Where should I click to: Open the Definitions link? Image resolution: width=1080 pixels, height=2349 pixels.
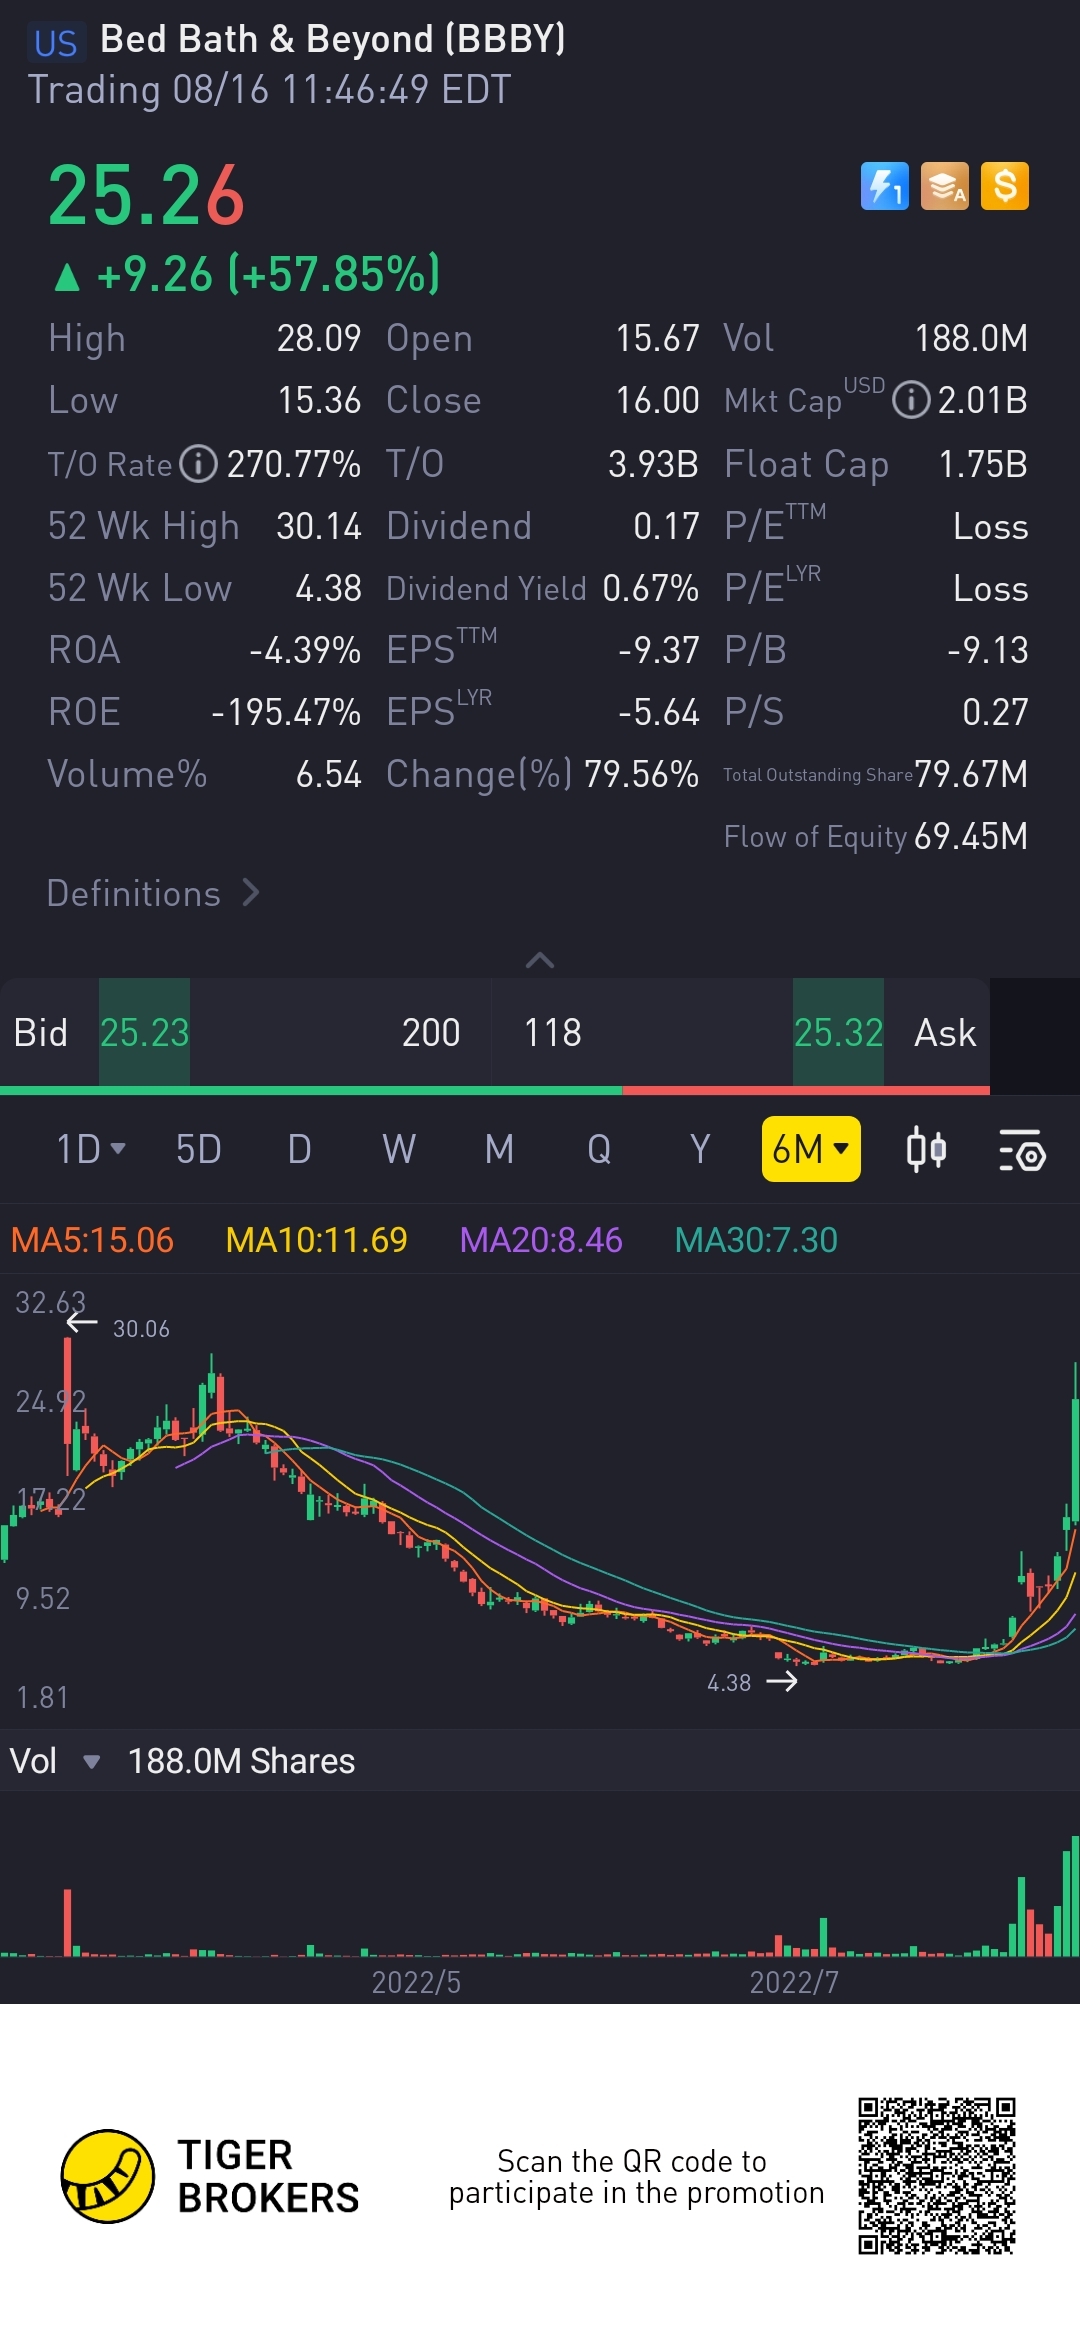pos(153,893)
